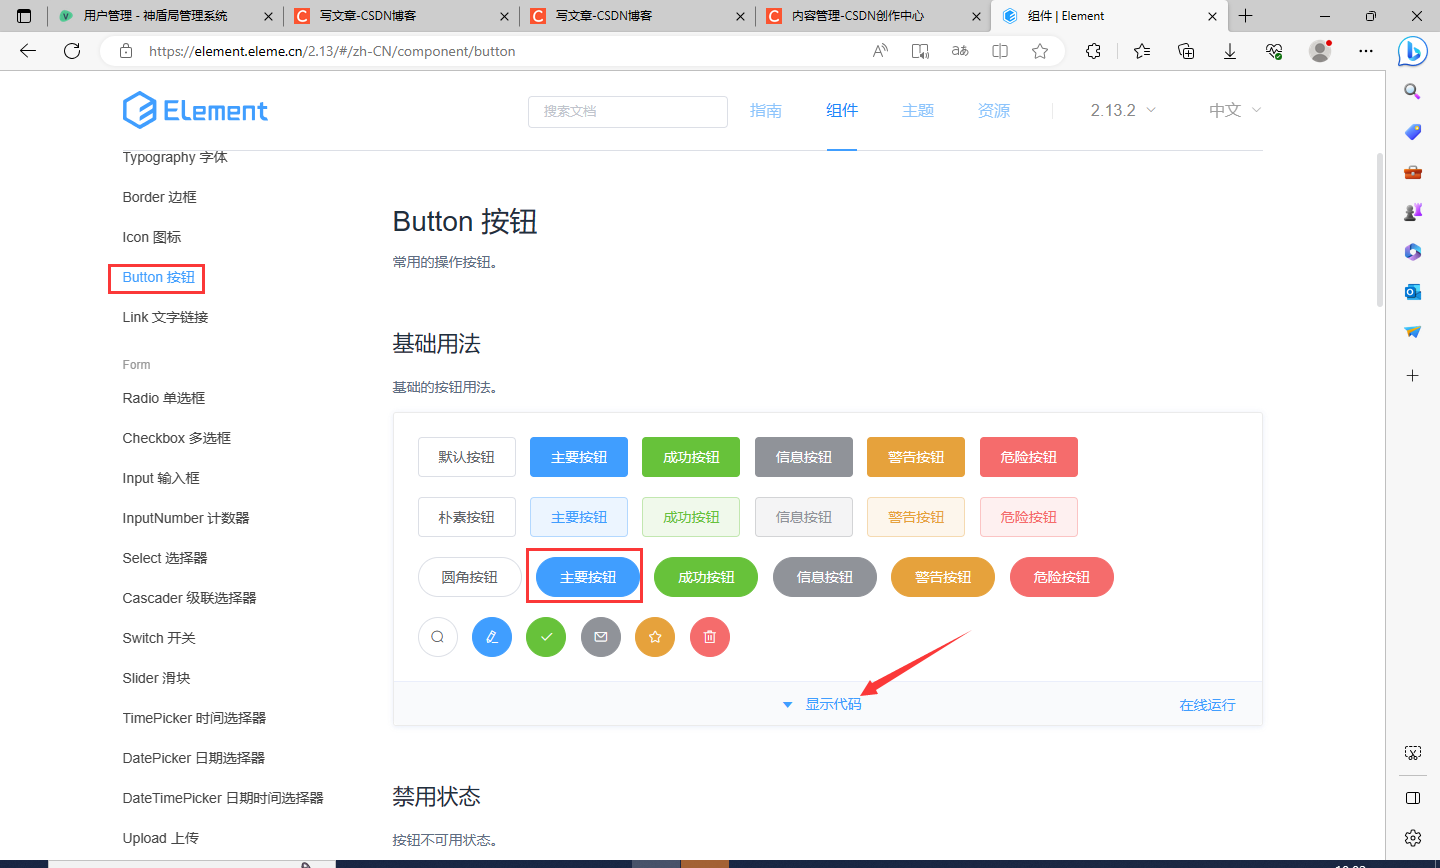Open the read aloud icon in address bar

coord(880,51)
